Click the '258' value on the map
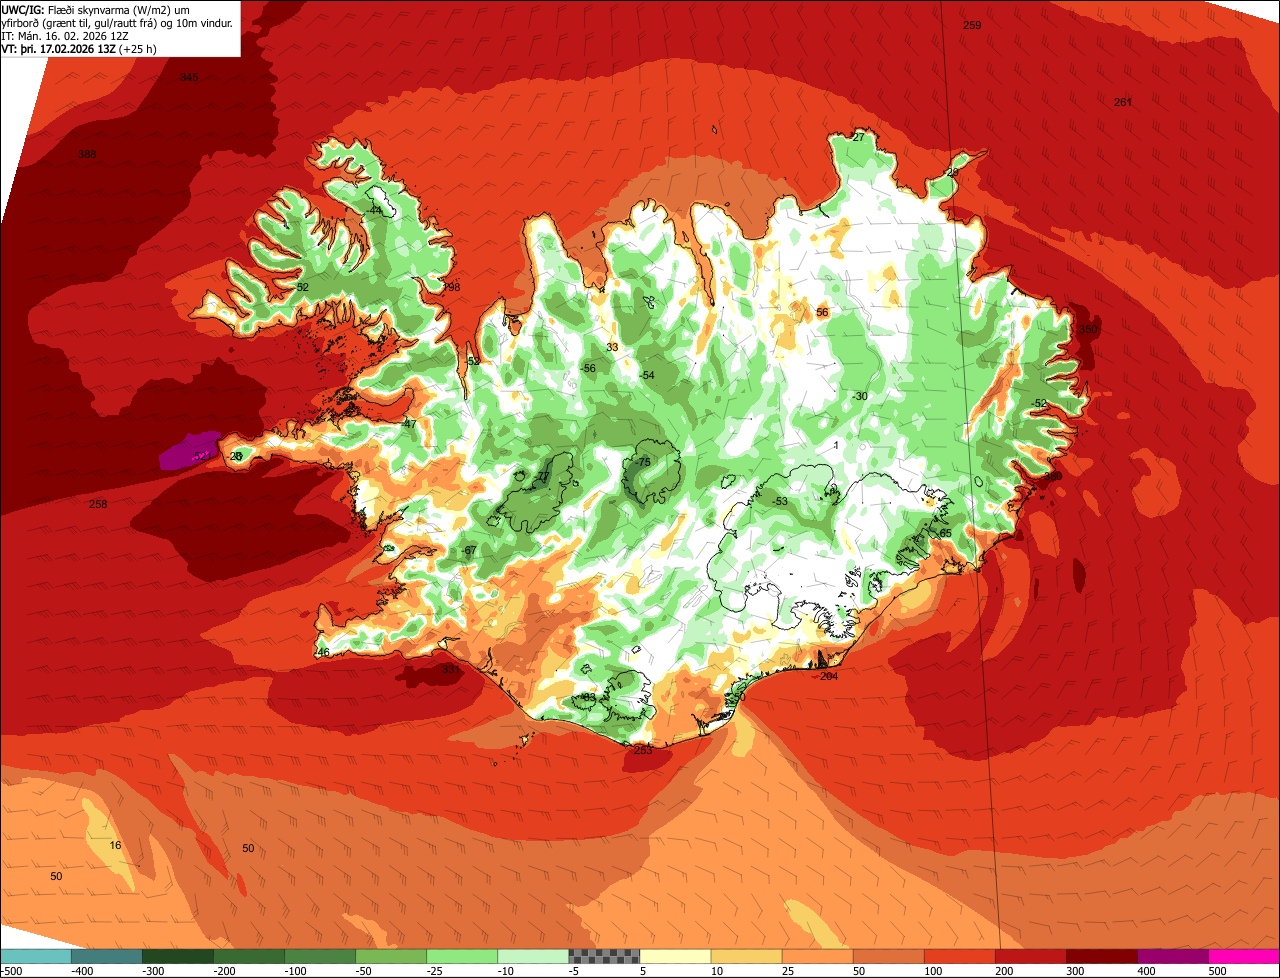 [x=98, y=504]
